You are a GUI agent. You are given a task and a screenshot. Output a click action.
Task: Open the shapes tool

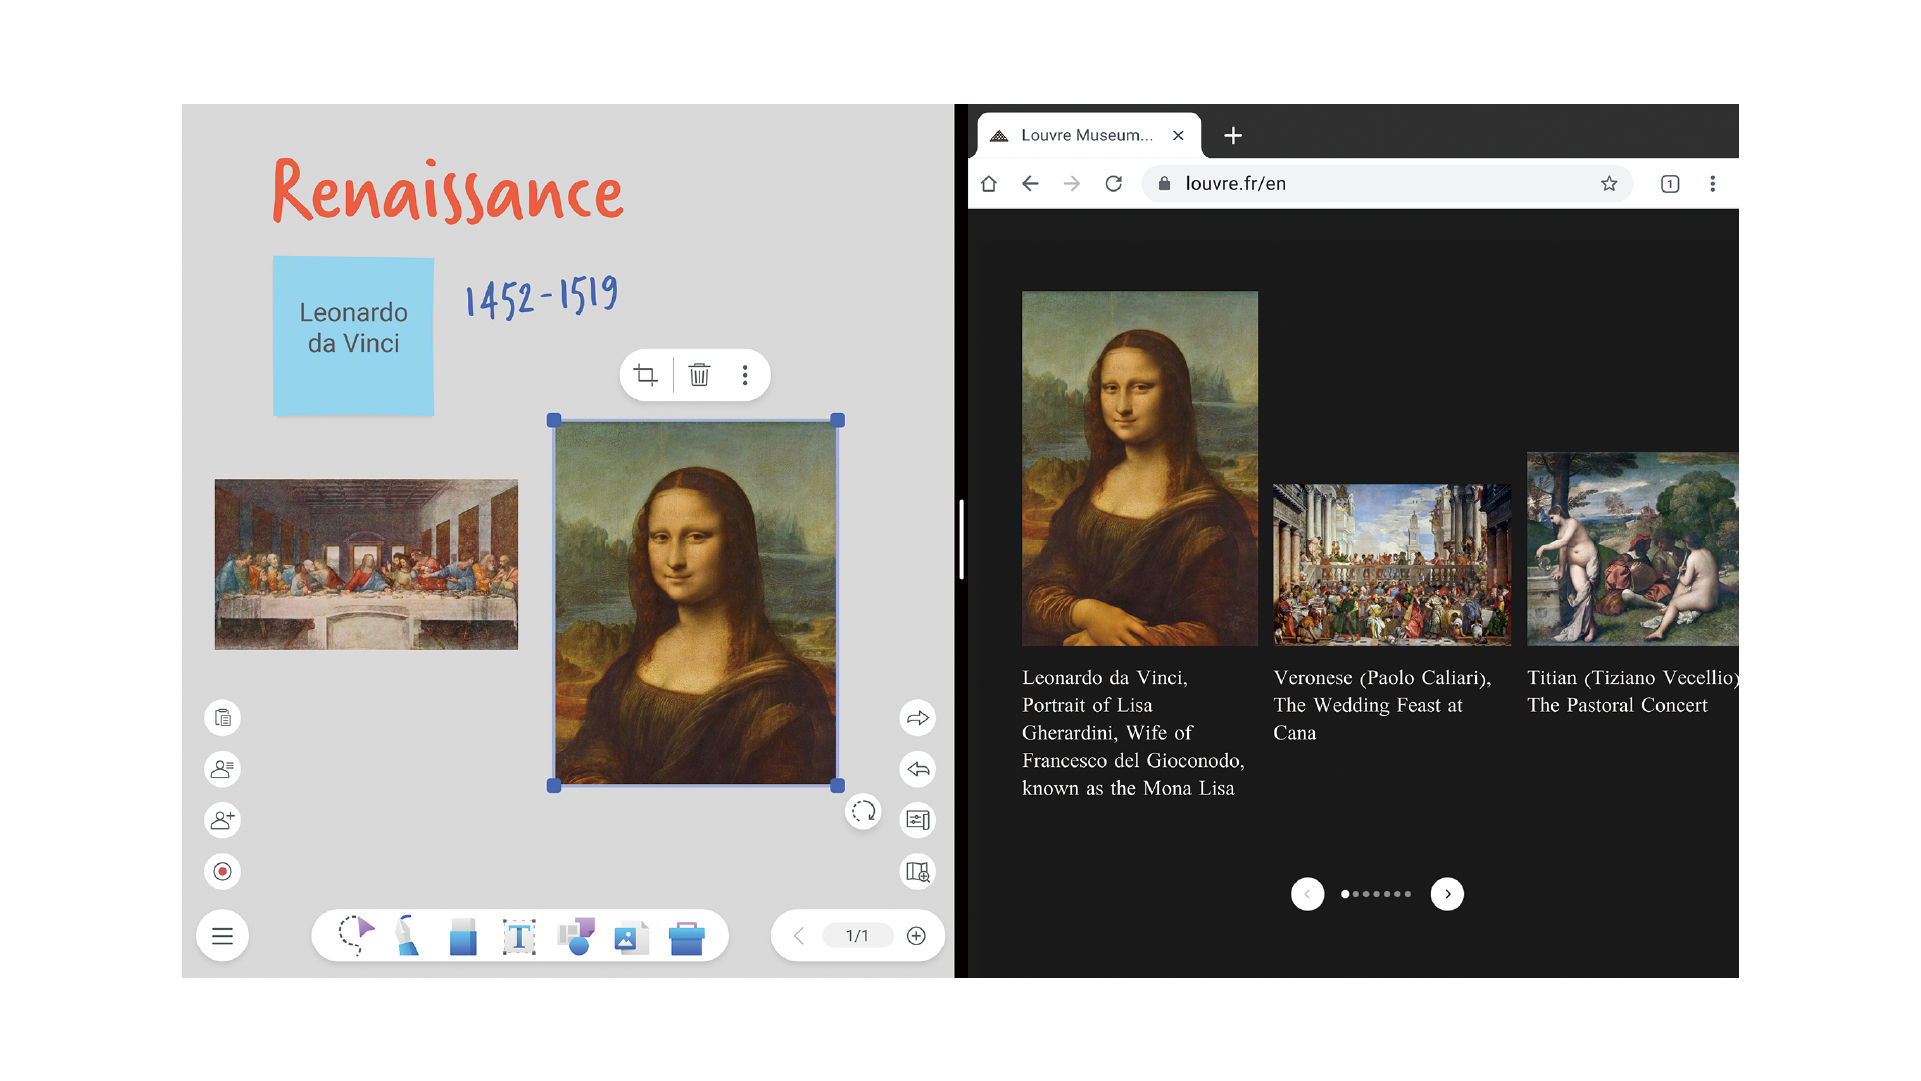click(x=576, y=936)
